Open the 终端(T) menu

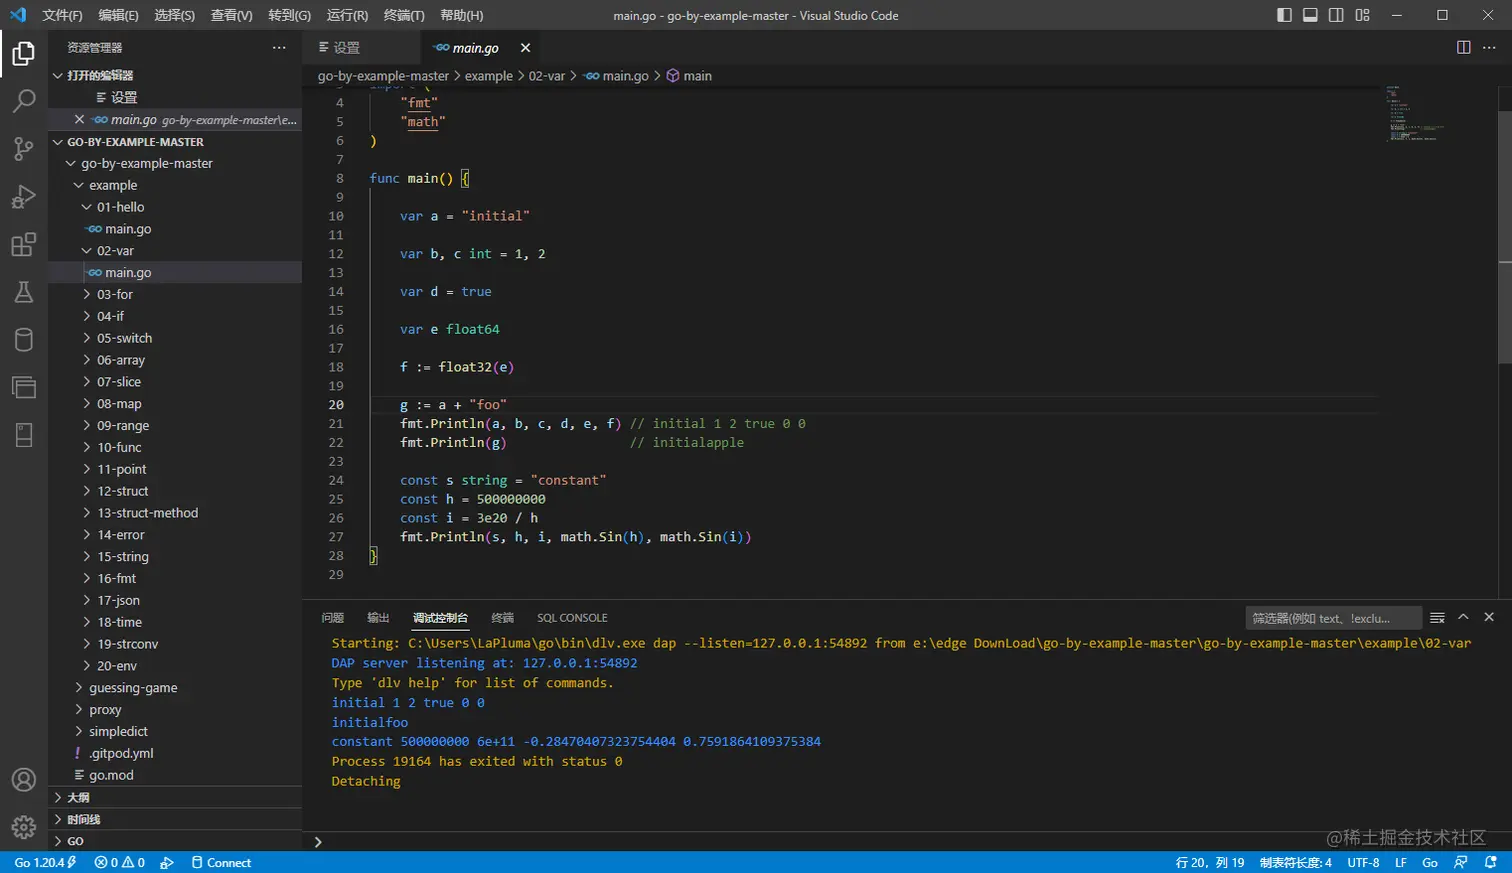pos(404,15)
